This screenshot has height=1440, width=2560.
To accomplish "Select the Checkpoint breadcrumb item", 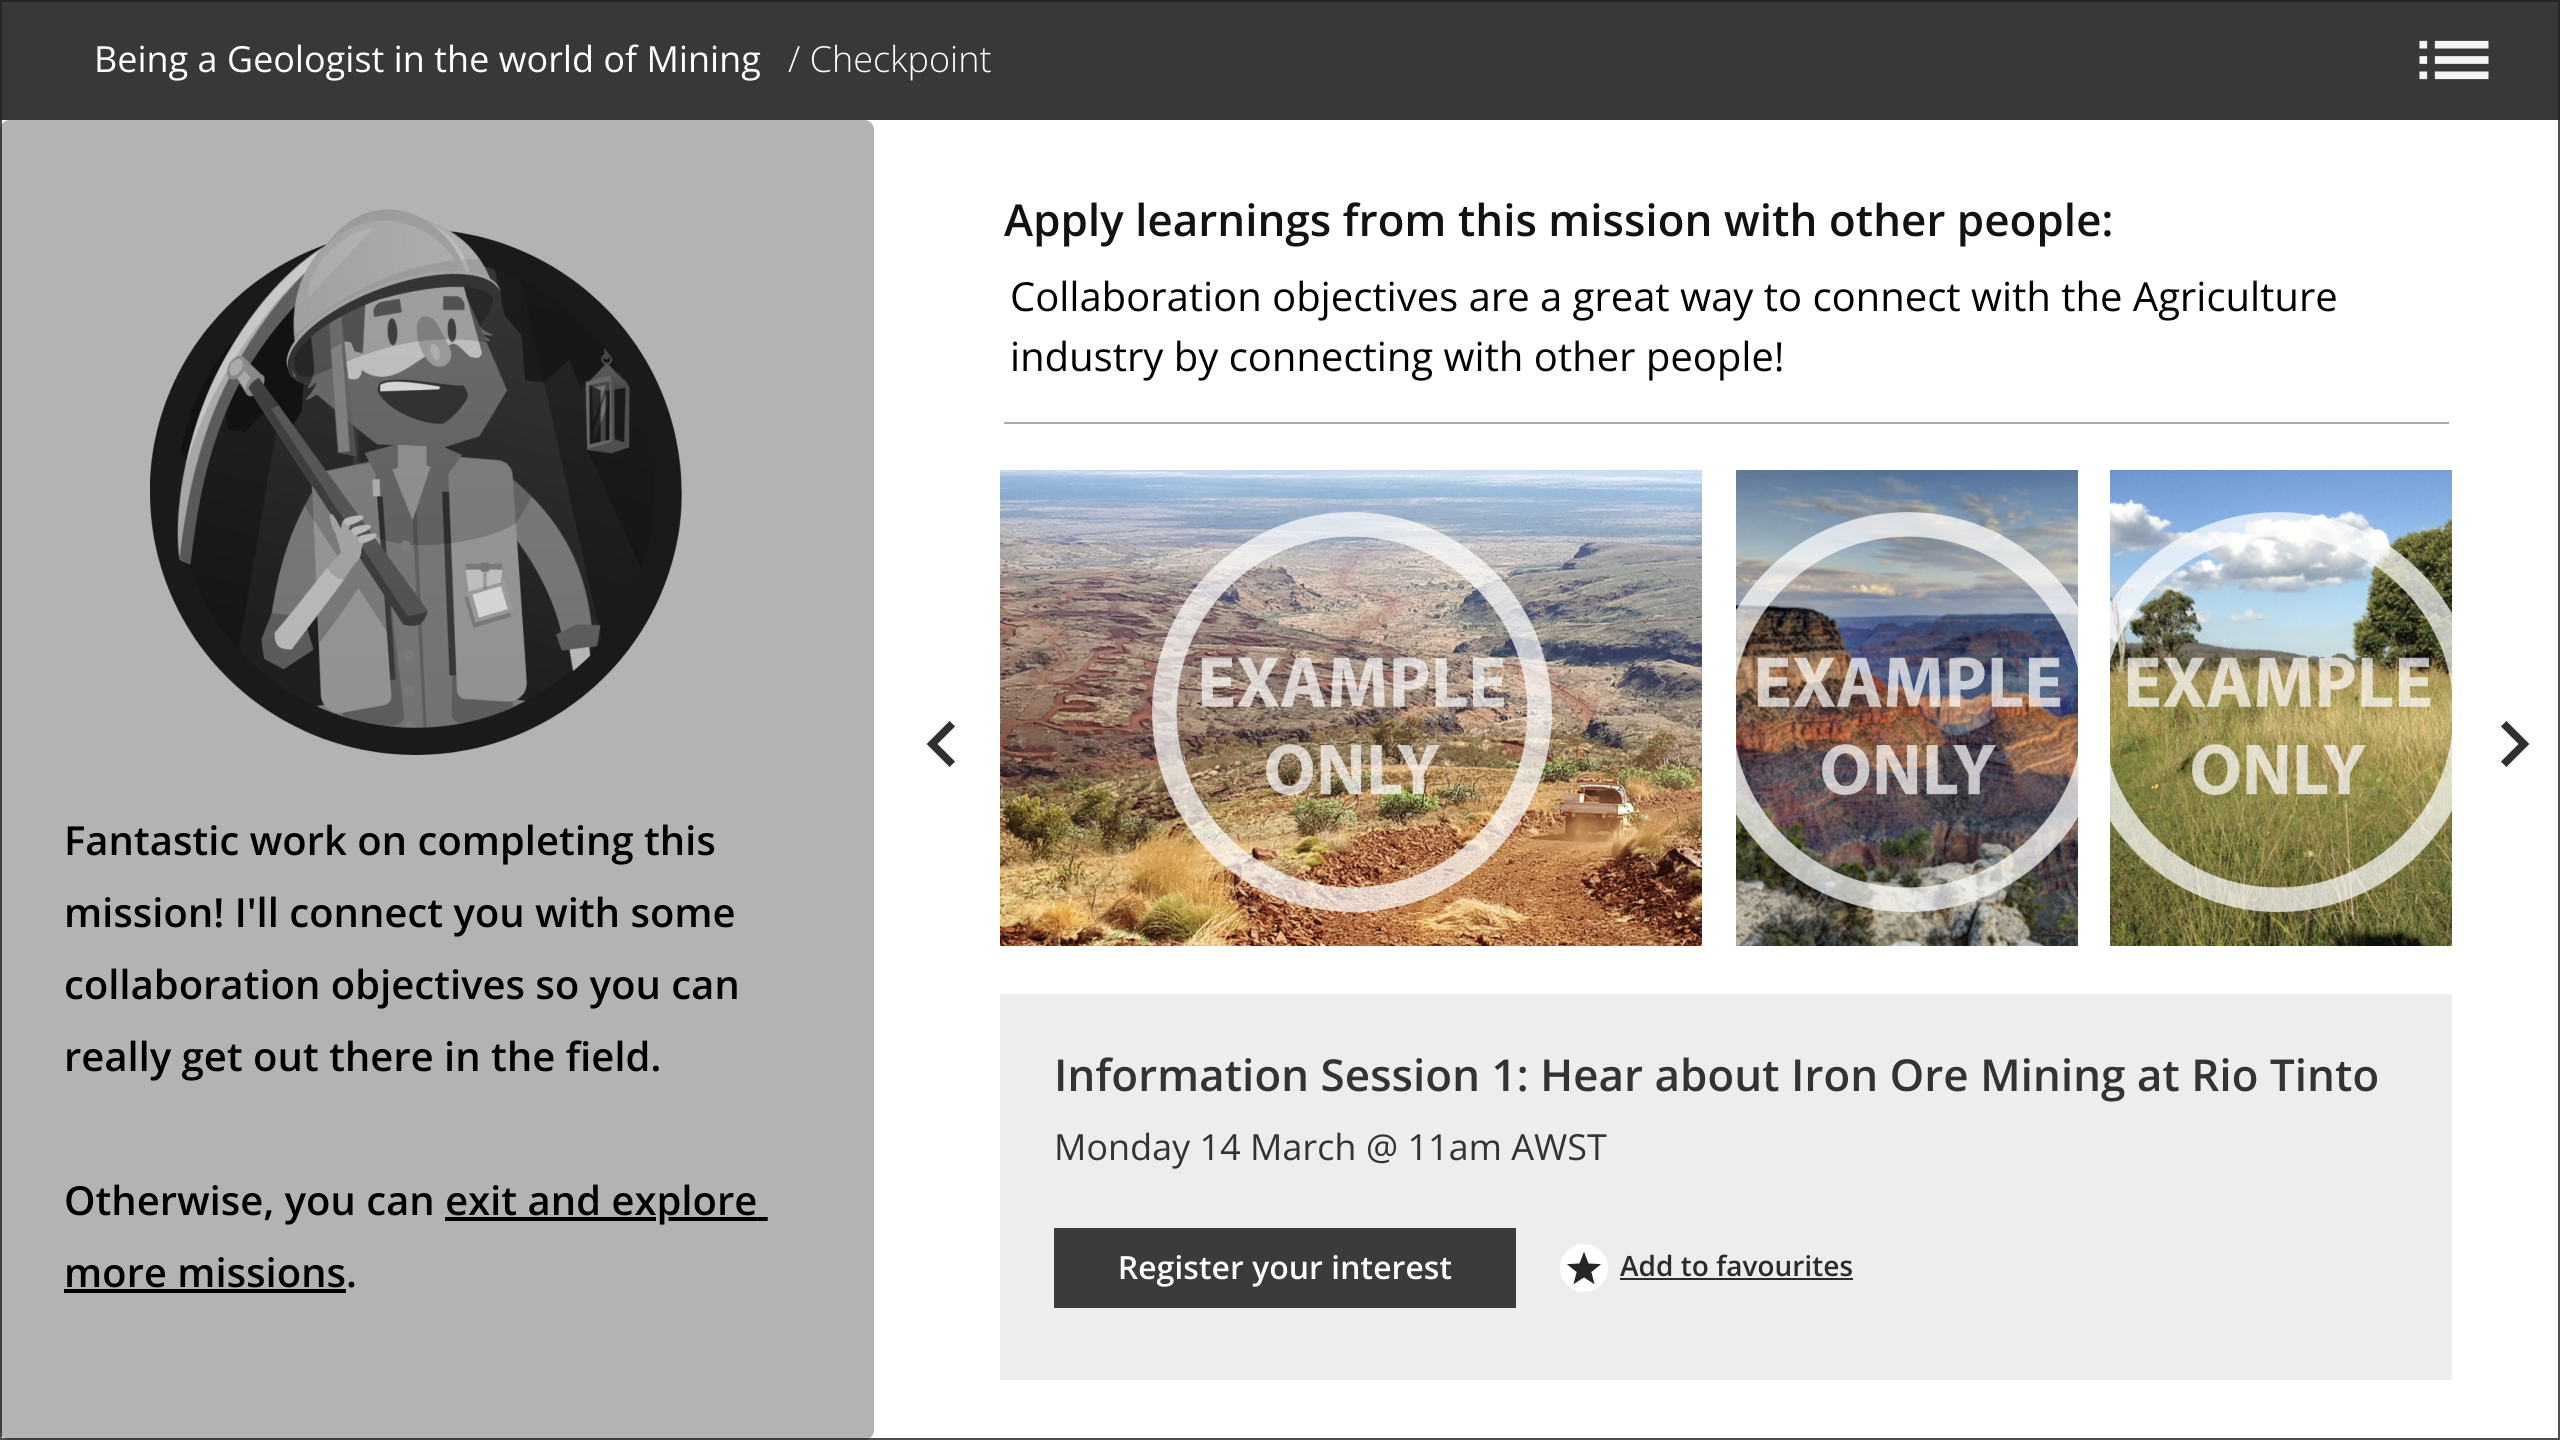I will tap(900, 60).
